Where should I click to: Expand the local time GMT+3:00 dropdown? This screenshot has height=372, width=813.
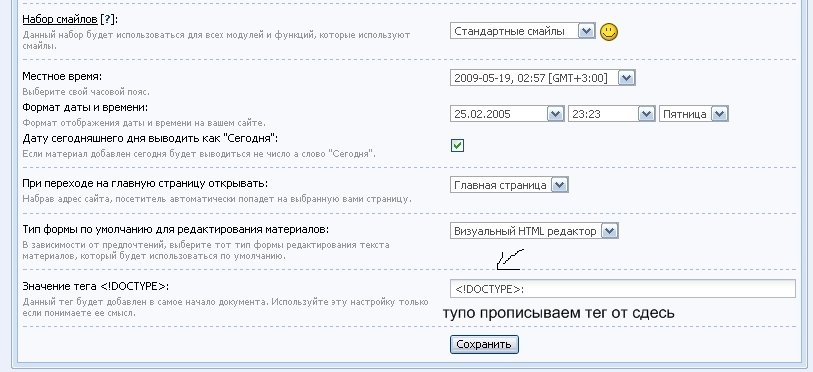point(542,78)
